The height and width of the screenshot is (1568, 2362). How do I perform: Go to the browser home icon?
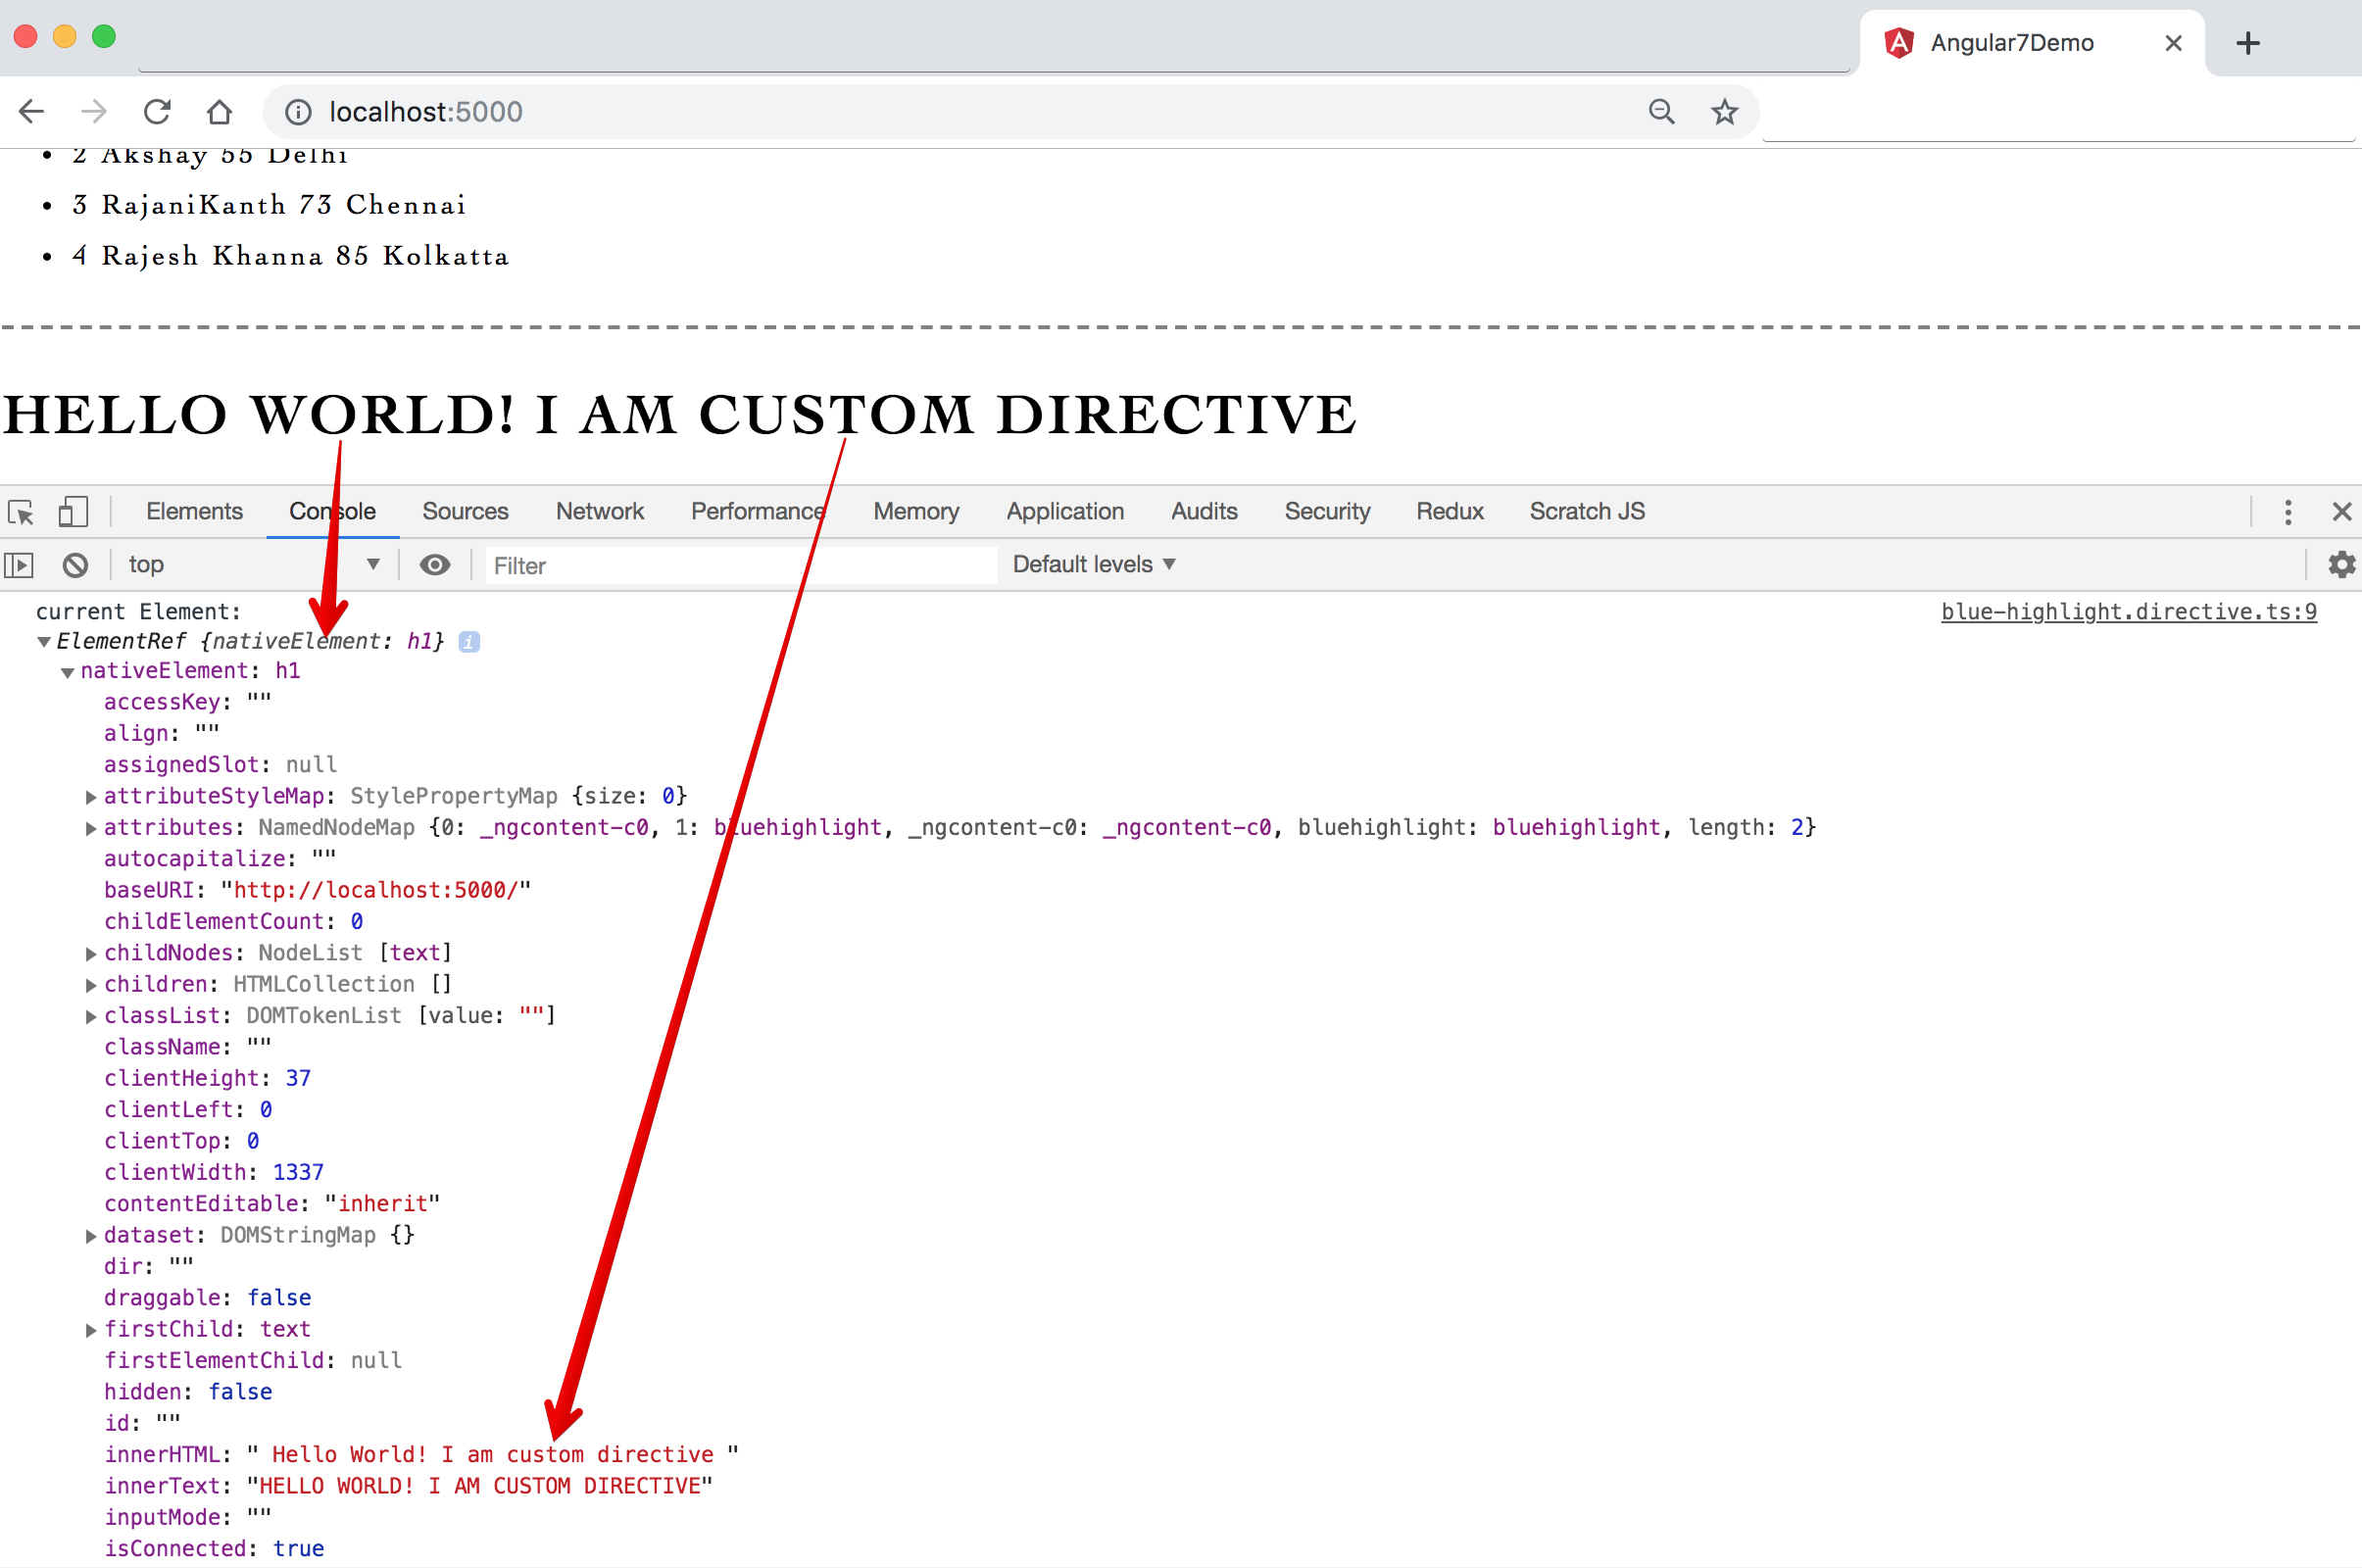click(x=219, y=111)
